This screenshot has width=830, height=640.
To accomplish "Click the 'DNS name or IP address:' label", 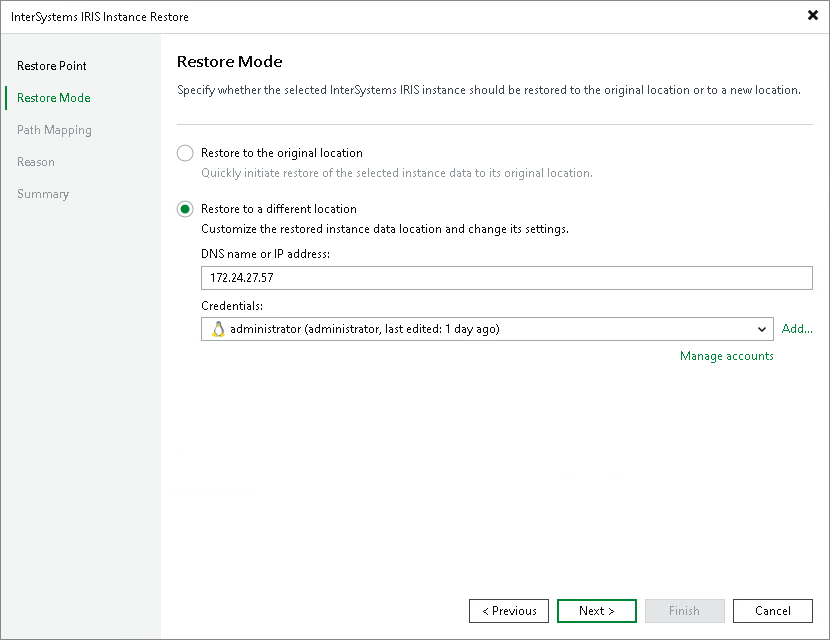I will click(265, 254).
